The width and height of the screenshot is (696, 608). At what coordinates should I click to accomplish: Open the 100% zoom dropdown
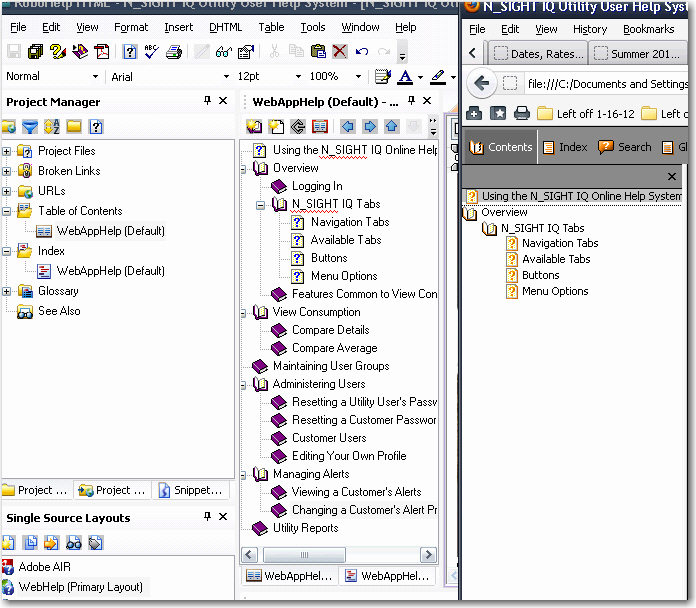pos(358,77)
